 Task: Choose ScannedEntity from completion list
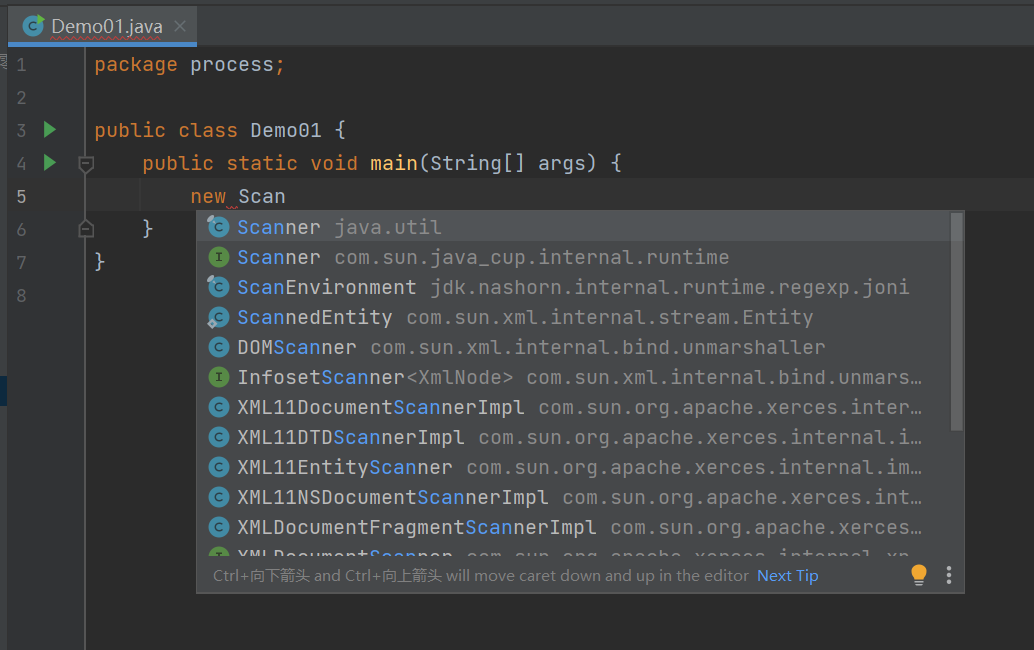pos(314,318)
